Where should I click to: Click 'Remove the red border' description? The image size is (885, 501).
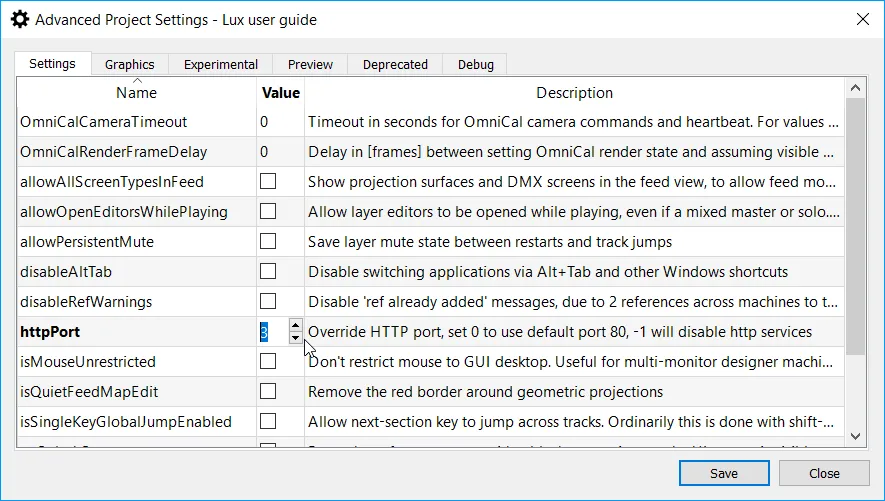(x=485, y=392)
